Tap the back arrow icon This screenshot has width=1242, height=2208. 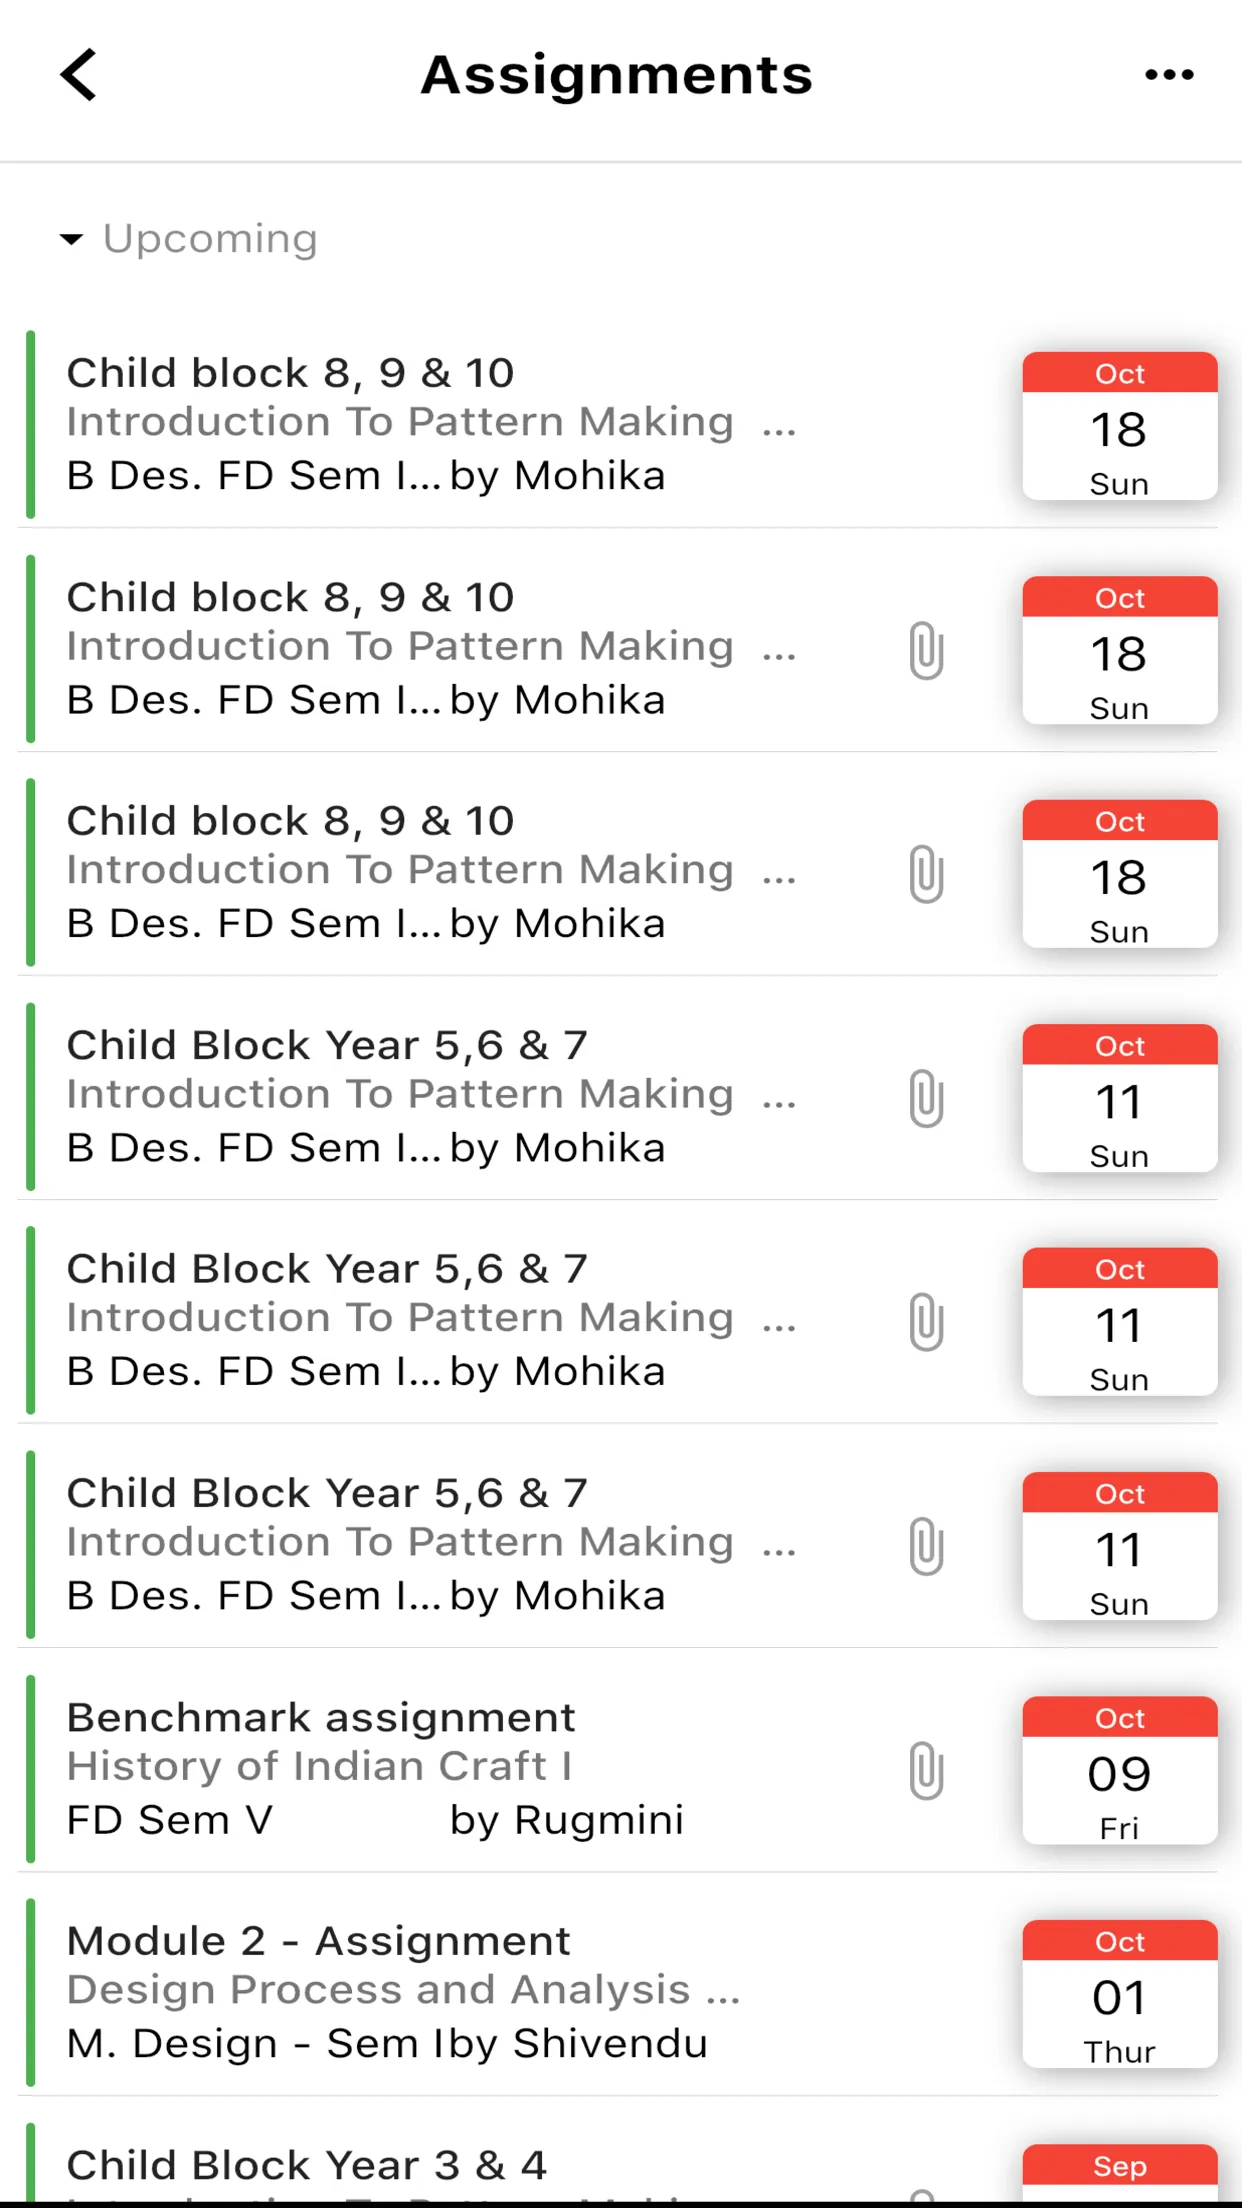[80, 75]
